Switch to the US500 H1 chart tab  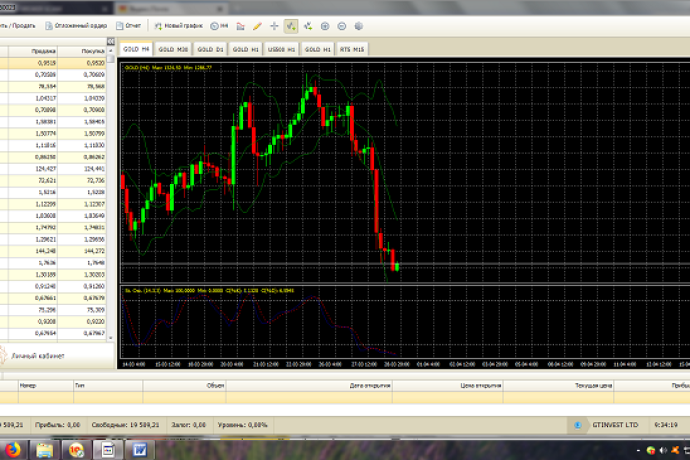pyautogui.click(x=281, y=49)
